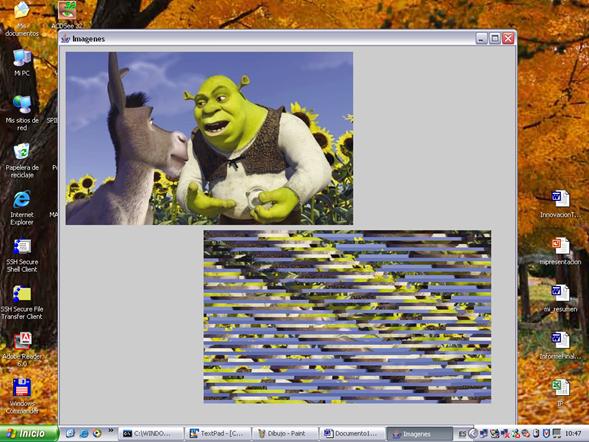The image size is (589, 442).
Task: Switch to the Dibujo - Paint taskbar button
Action: click(285, 433)
